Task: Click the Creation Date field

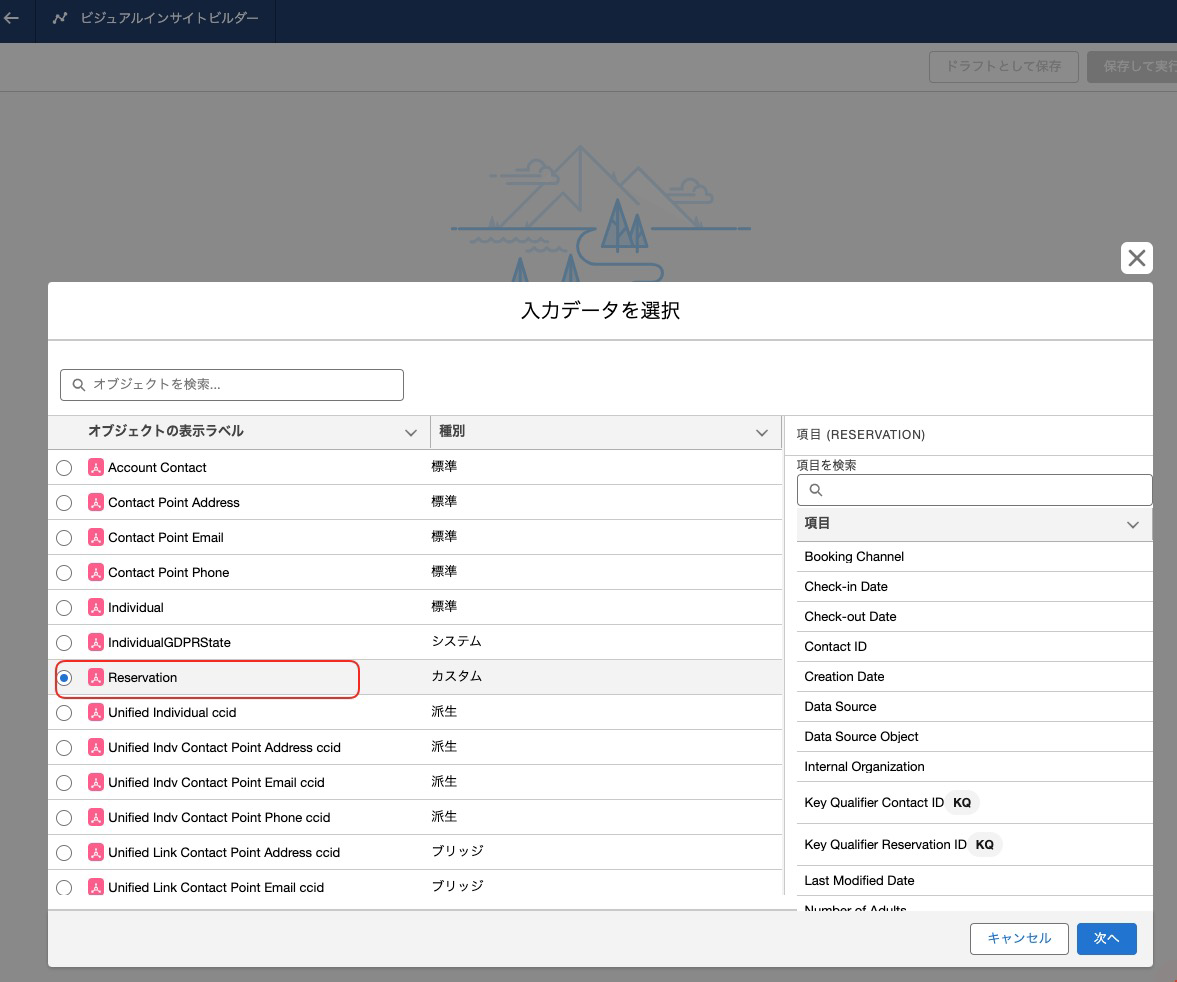Action: pos(974,676)
